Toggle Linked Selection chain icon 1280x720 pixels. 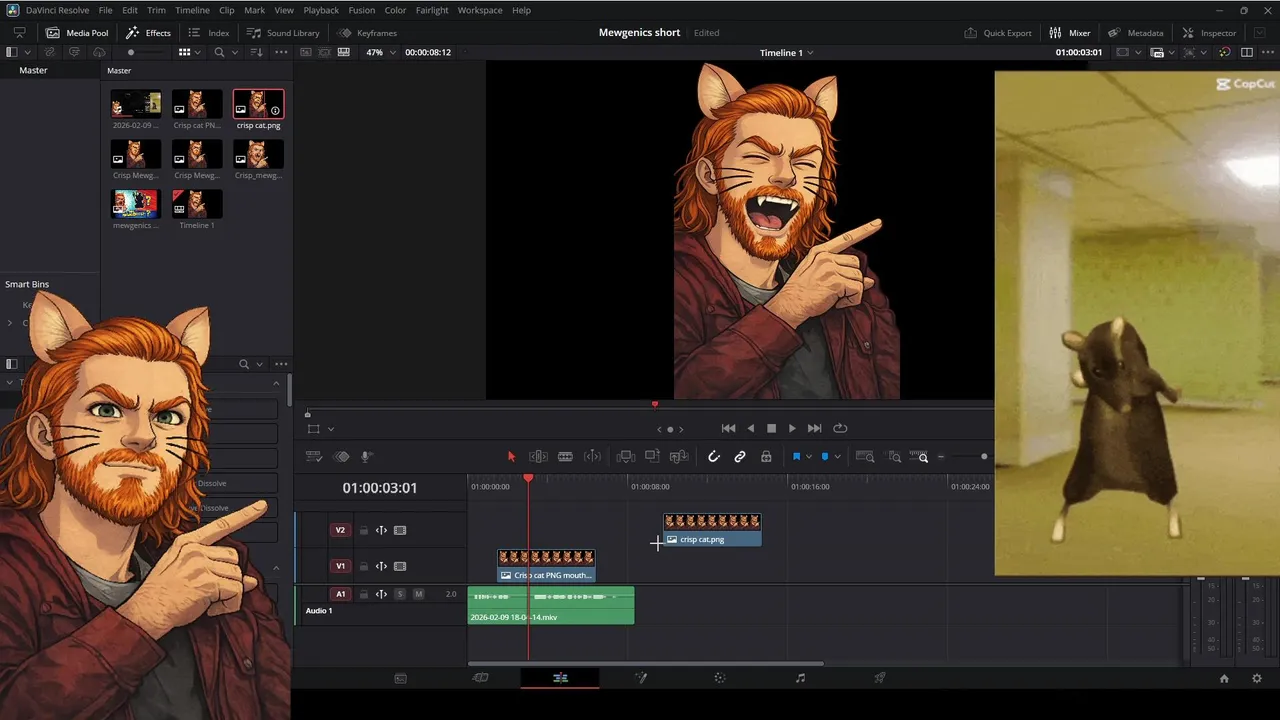(740, 456)
